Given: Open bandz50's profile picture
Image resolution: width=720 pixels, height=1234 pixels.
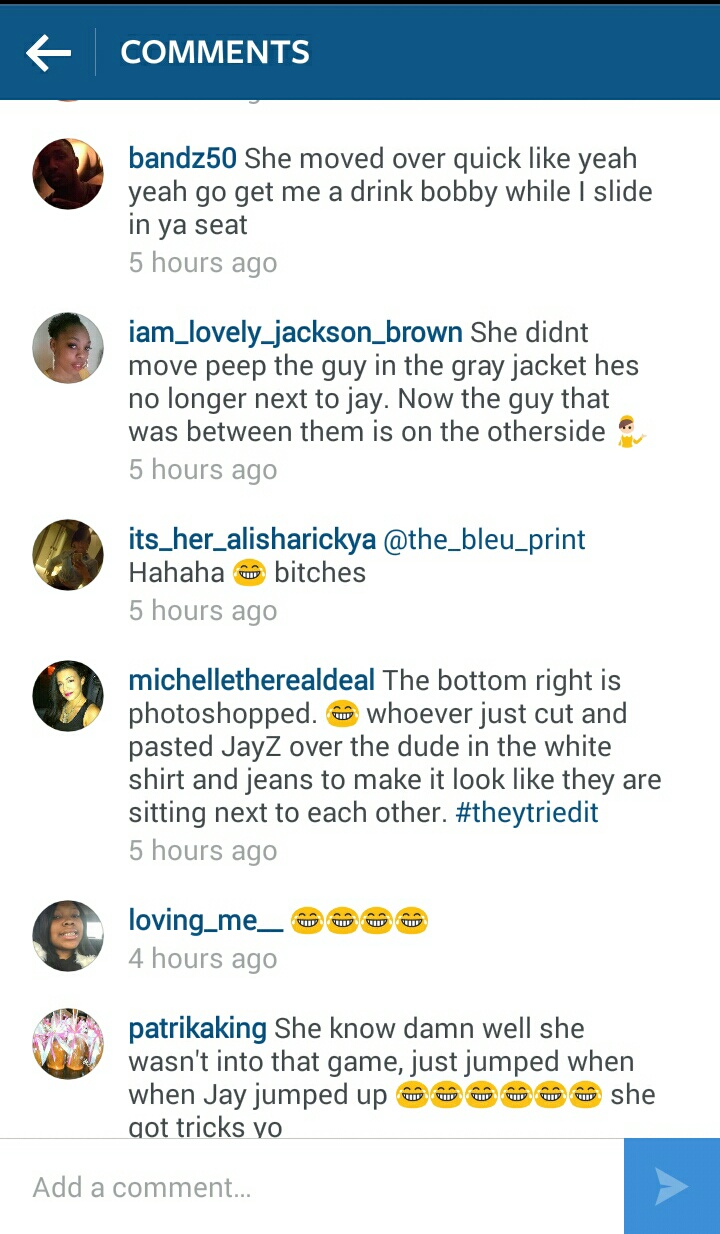Looking at the screenshot, I should click(x=68, y=174).
